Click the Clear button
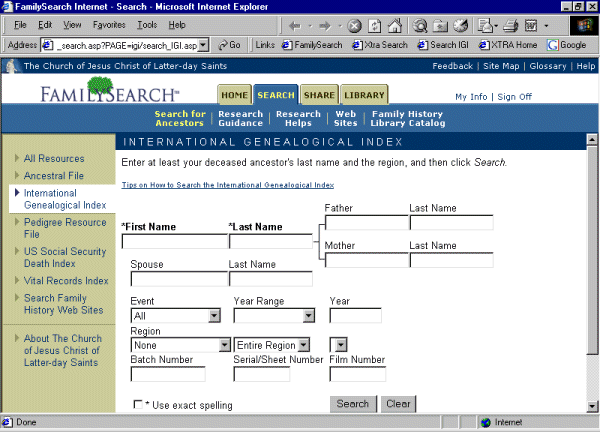Image resolution: width=600 pixels, height=432 pixels. pyautogui.click(x=398, y=404)
